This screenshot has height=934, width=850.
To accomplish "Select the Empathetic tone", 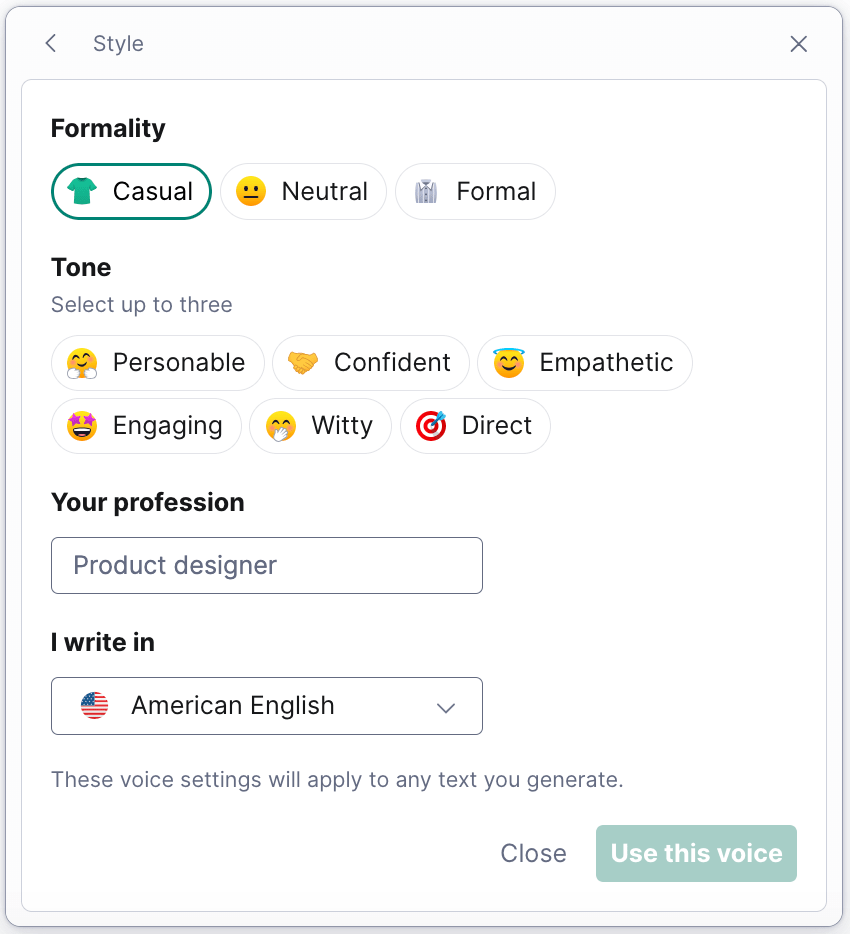I will (584, 362).
